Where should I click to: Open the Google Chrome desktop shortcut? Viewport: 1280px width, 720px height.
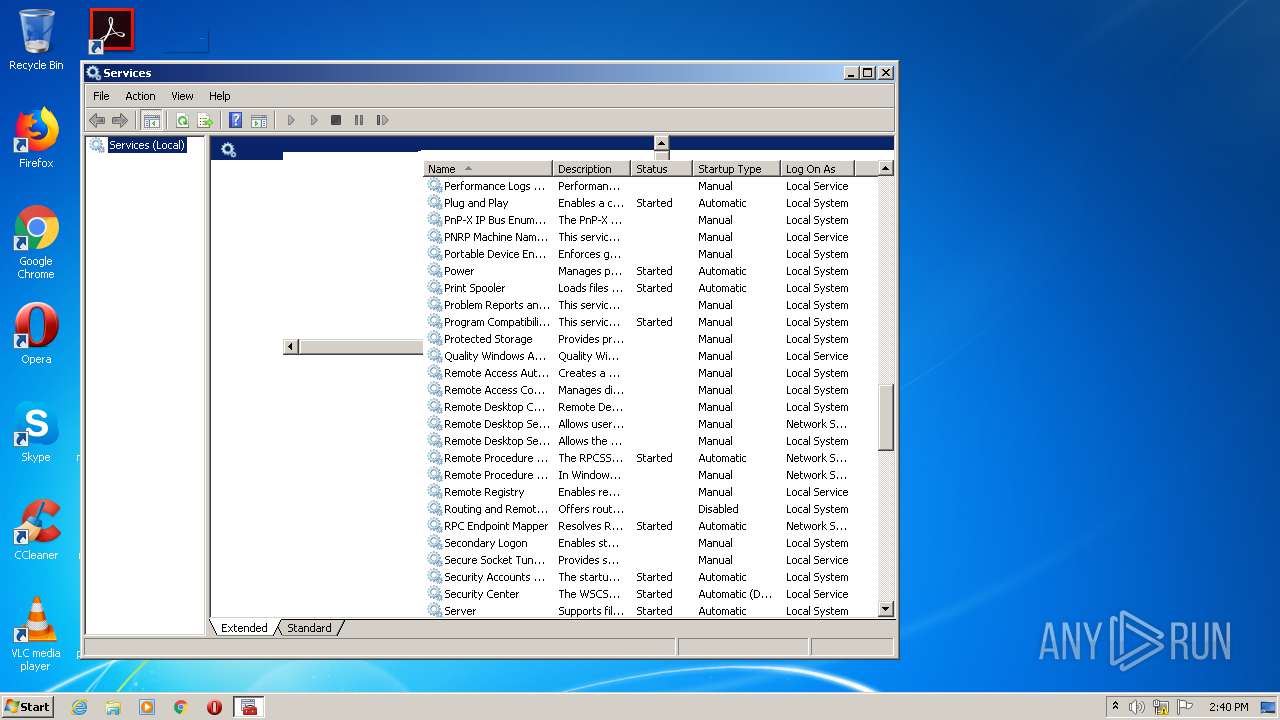click(x=36, y=242)
